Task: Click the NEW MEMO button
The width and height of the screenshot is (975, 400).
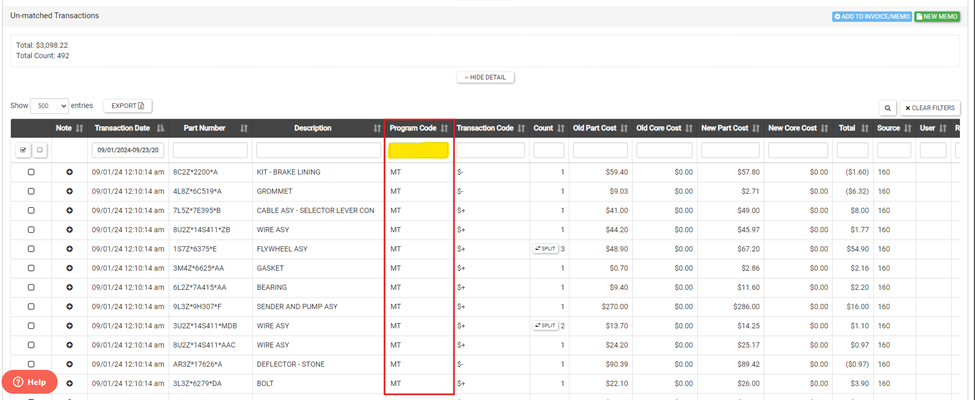Action: click(x=937, y=17)
